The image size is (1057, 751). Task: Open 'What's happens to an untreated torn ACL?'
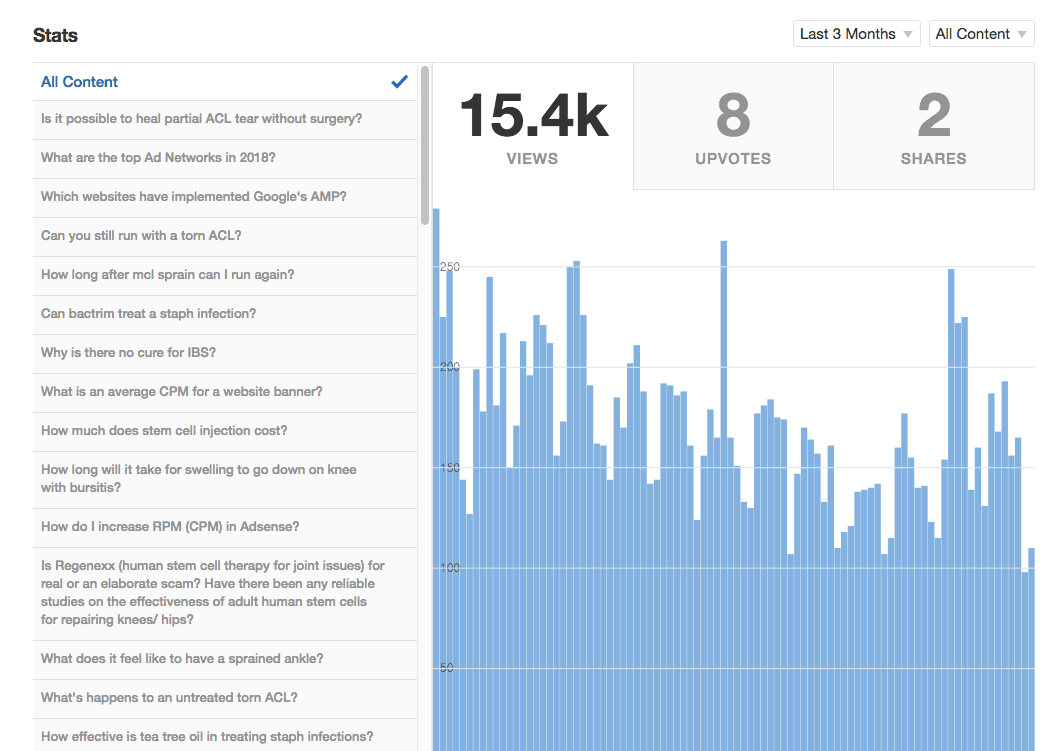tap(225, 699)
